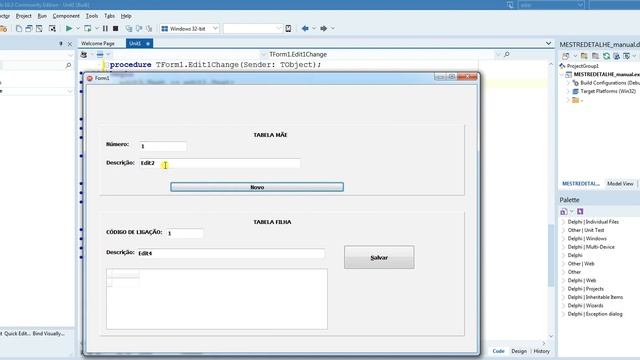Screen dimensions: 640x360
Task: Open the empty combo box beside platform selector
Action: tap(253, 29)
